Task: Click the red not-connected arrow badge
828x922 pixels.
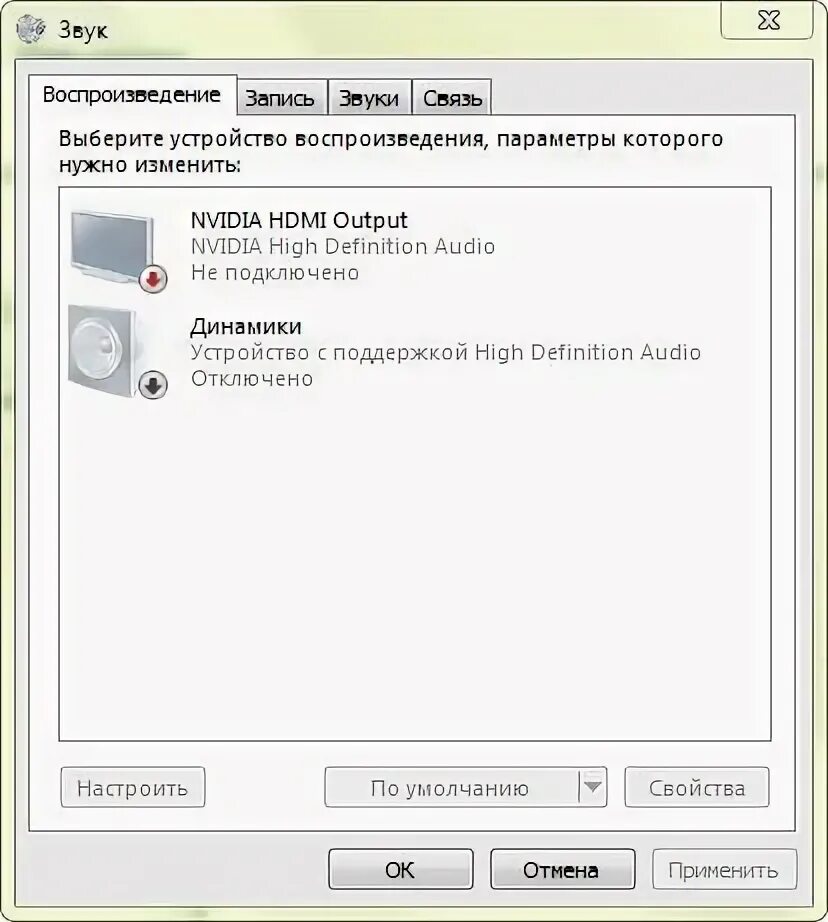Action: tap(153, 279)
